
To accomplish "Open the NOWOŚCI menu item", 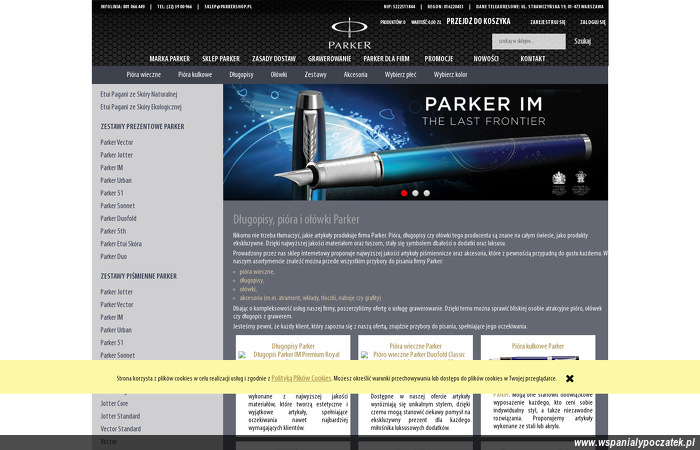I will tap(486, 58).
